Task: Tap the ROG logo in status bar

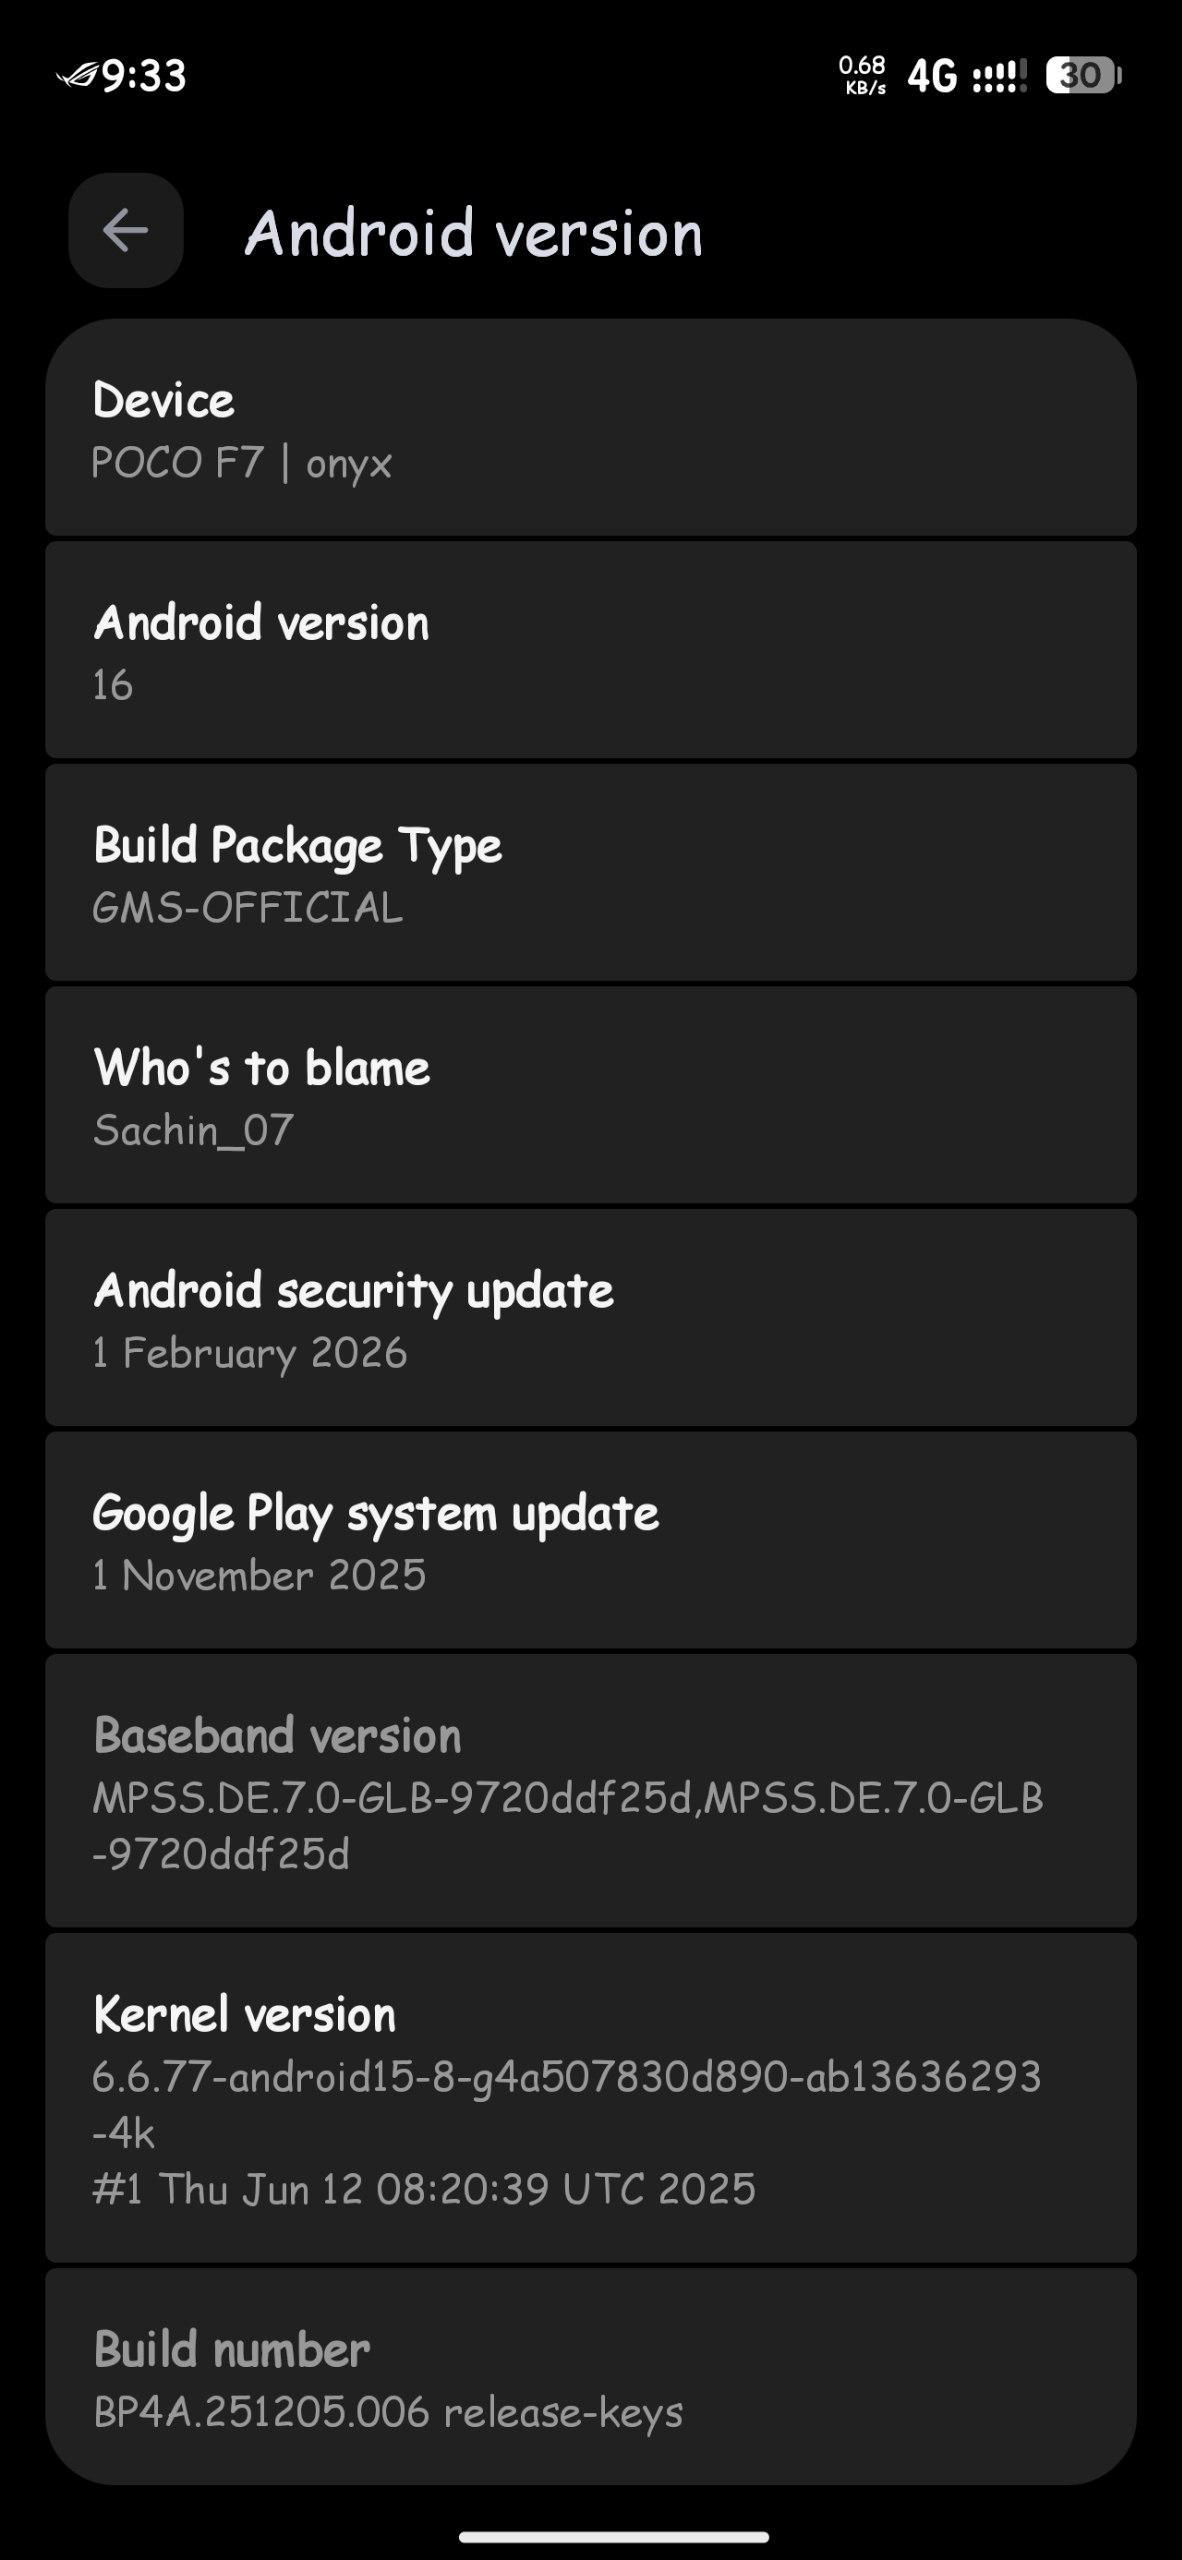Action: click(78, 75)
